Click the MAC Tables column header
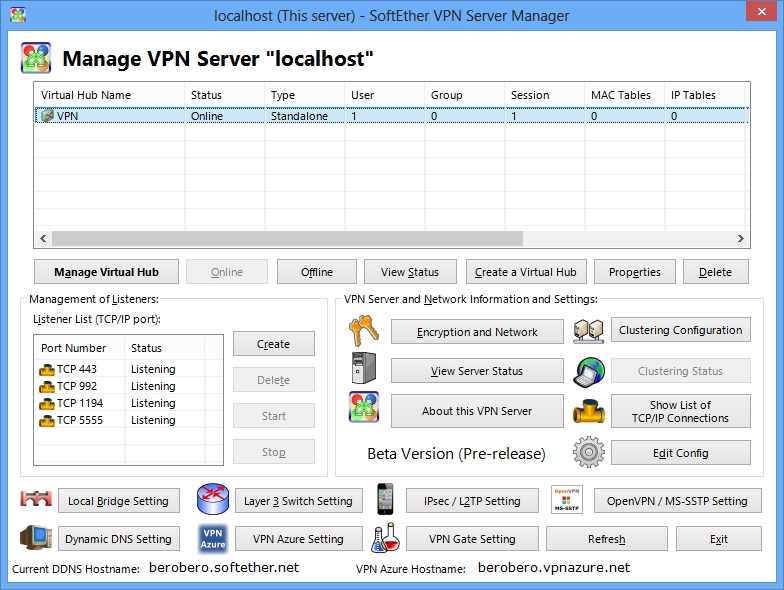 coord(624,95)
